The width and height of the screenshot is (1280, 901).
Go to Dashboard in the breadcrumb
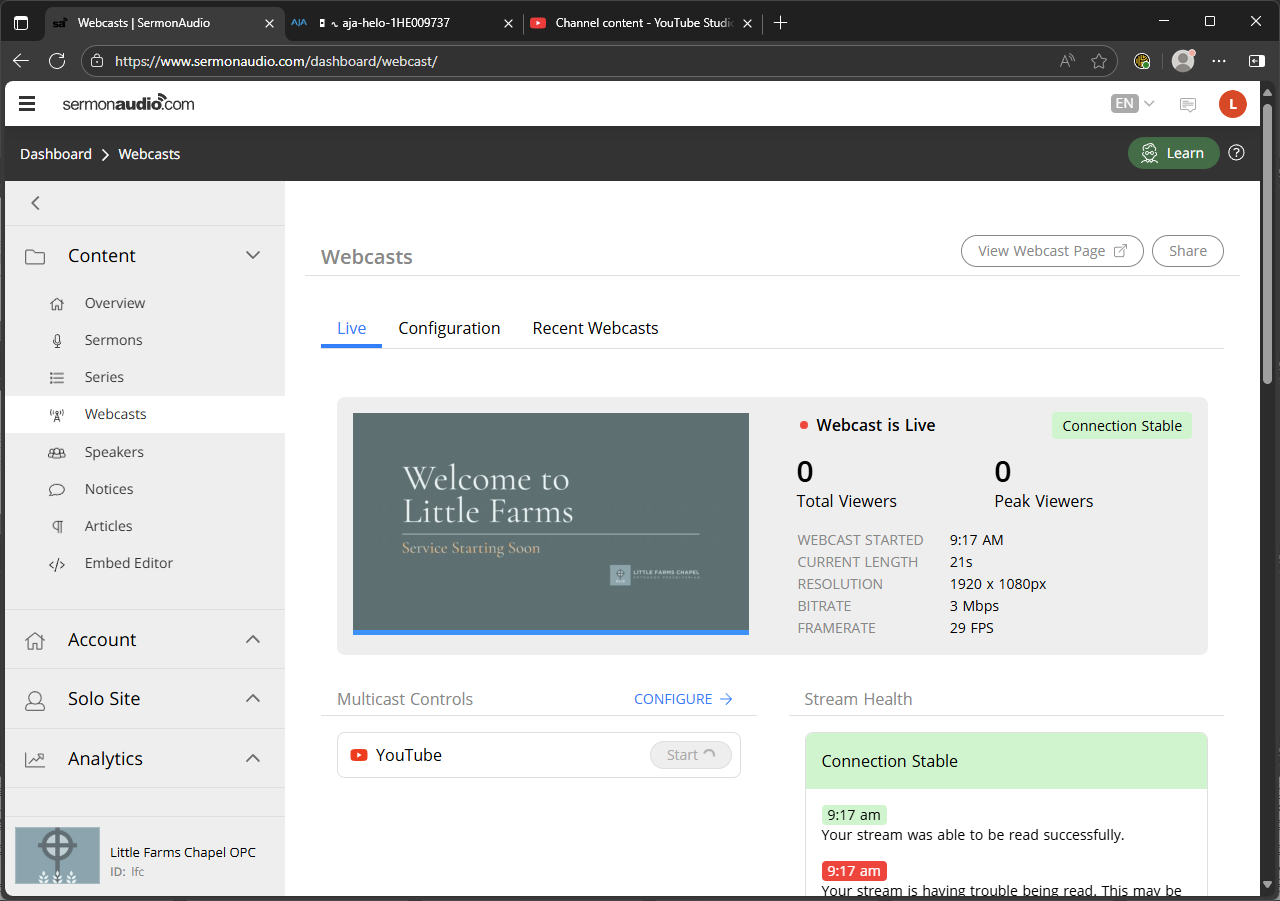[56, 154]
